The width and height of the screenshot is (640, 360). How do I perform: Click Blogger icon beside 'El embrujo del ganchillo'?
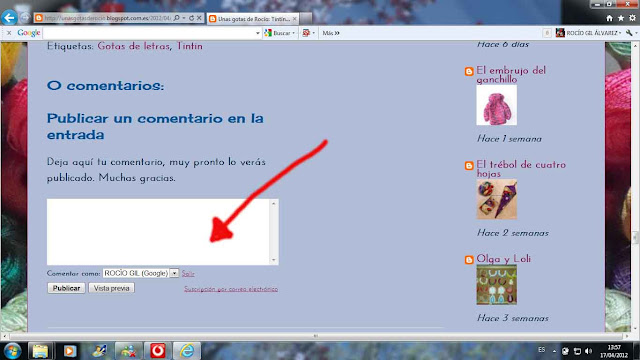pos(469,71)
